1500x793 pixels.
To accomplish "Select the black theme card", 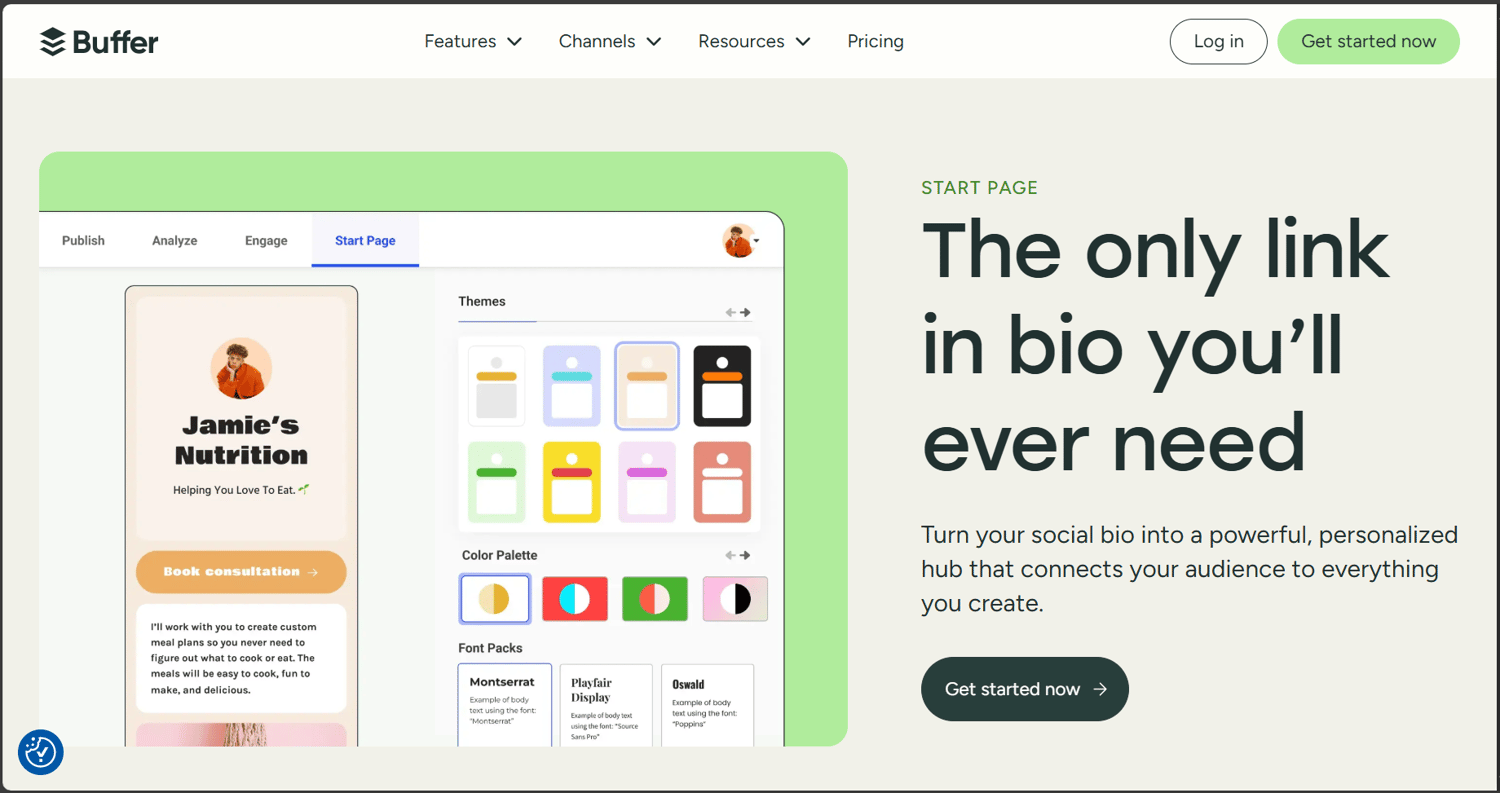I will pos(722,386).
